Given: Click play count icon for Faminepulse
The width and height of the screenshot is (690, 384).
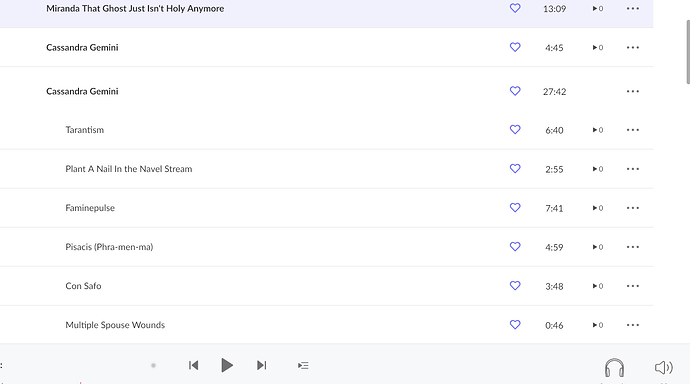Looking at the screenshot, I should tap(598, 208).
